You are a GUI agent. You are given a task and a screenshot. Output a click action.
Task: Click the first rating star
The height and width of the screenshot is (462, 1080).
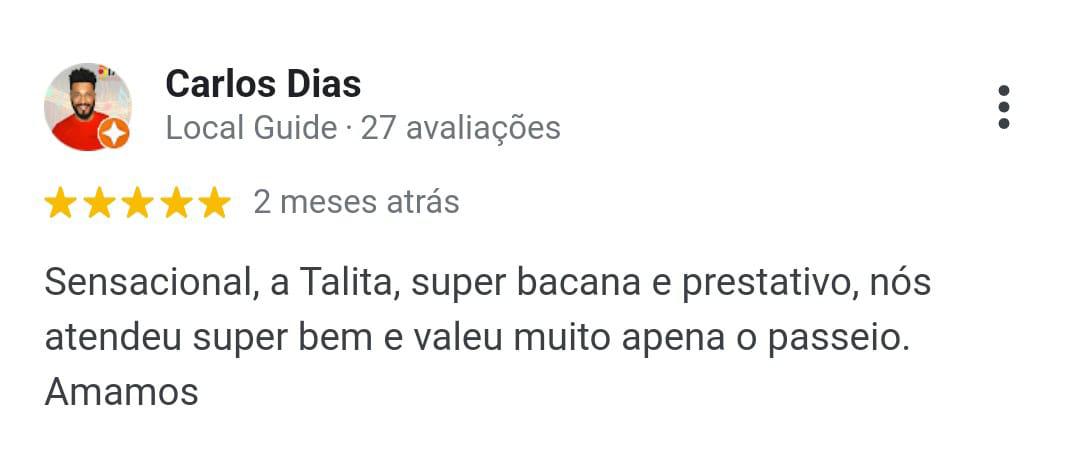(61, 203)
